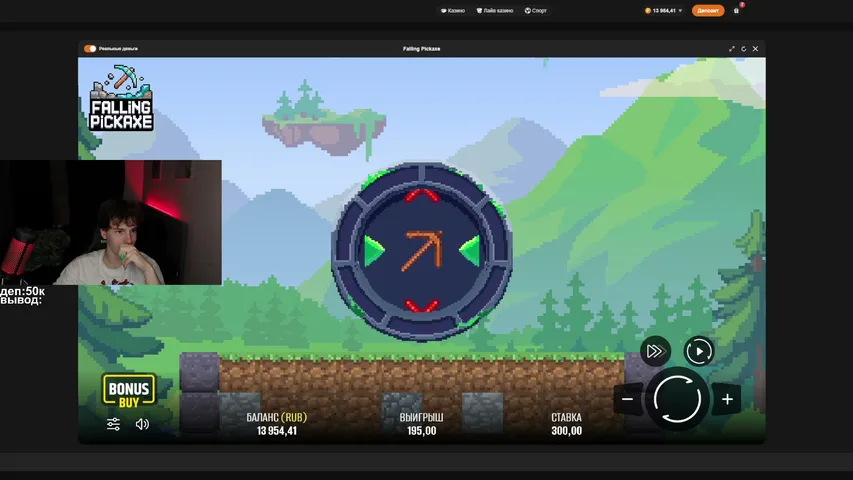853x480 pixels.
Task: Open the Лайв казино section
Action: pyautogui.click(x=495, y=10)
